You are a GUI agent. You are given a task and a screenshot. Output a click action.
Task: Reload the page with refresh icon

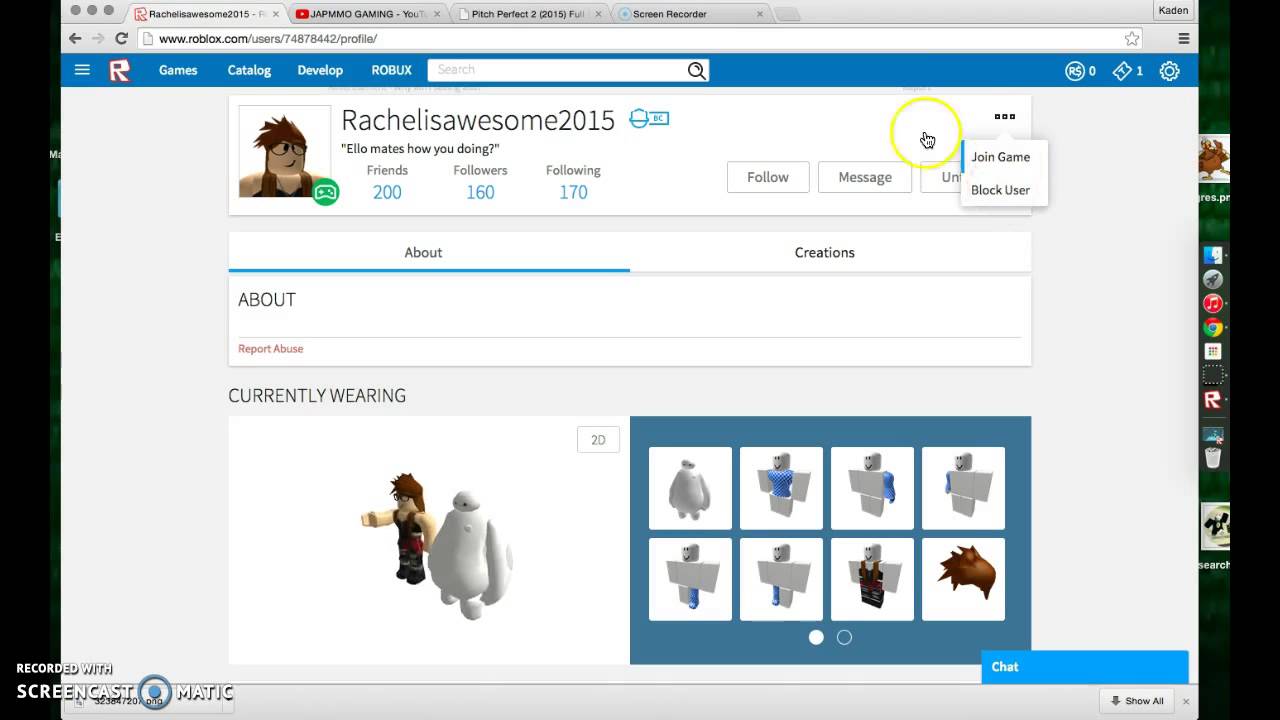(x=121, y=38)
